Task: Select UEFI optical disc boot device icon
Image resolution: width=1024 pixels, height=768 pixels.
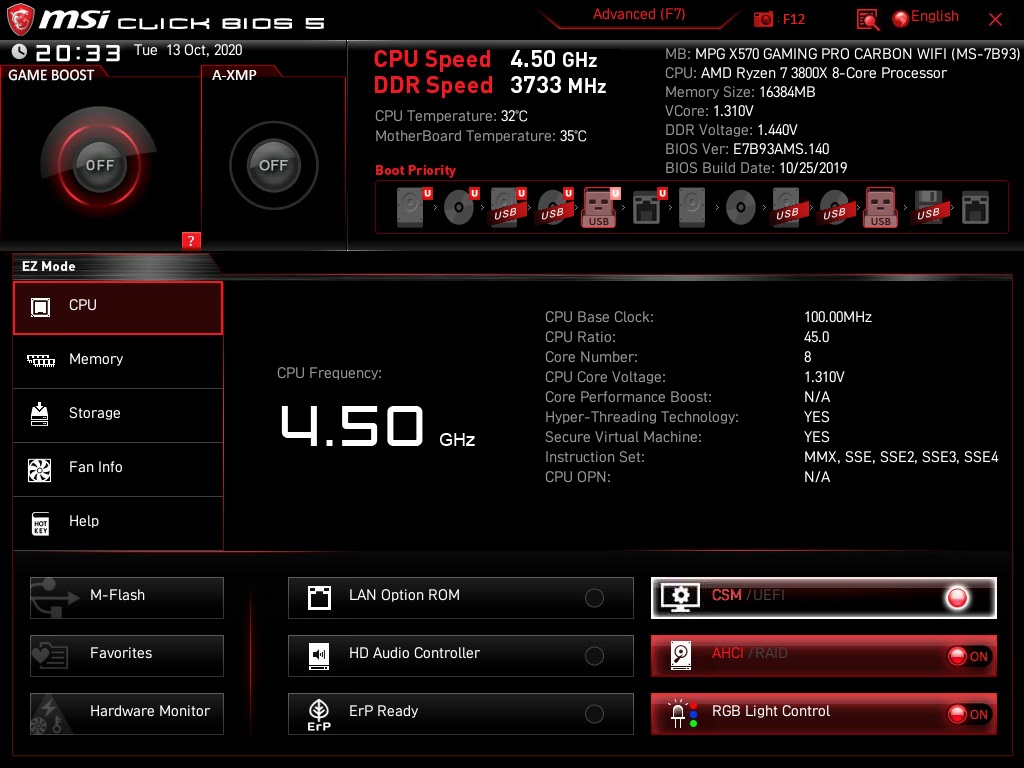Action: coord(460,207)
